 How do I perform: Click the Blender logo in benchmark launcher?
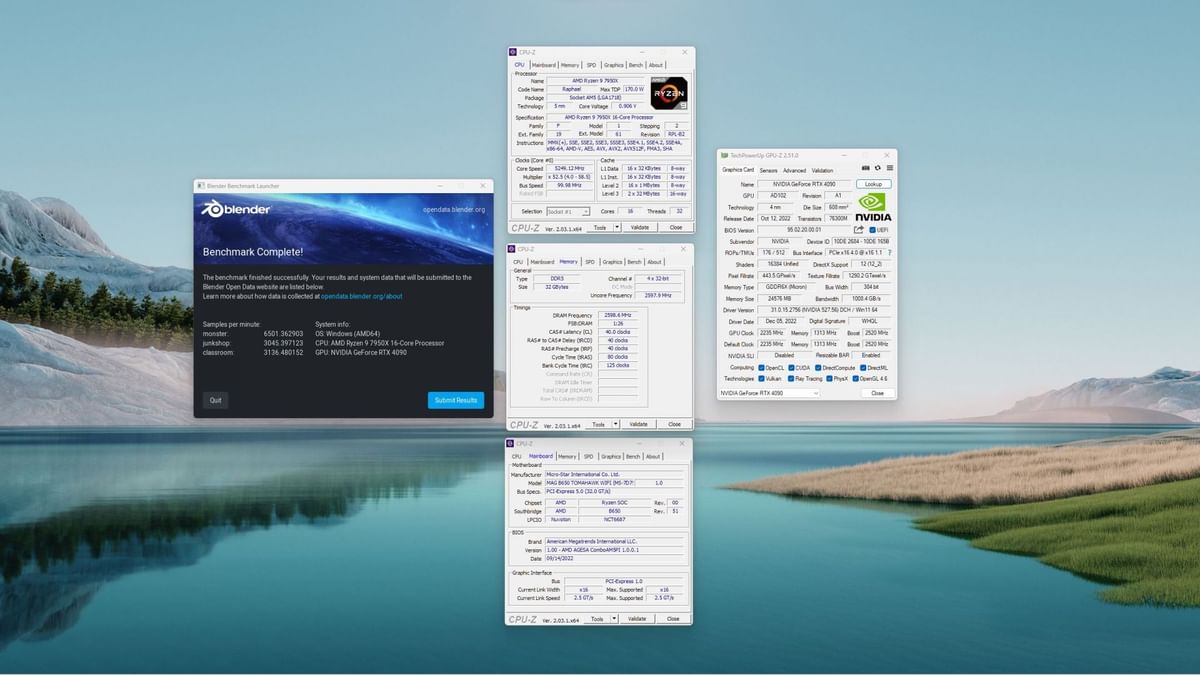pyautogui.click(x=232, y=209)
